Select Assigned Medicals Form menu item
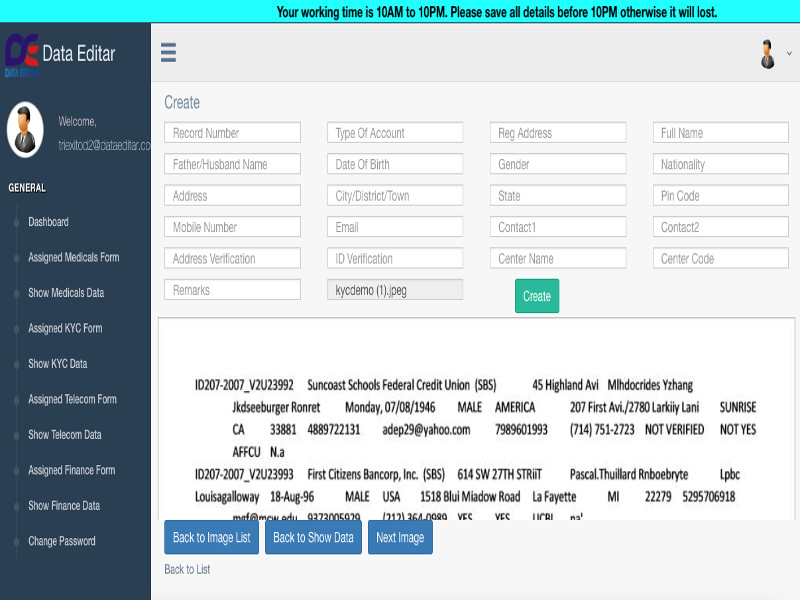The image size is (800, 600). 73,258
